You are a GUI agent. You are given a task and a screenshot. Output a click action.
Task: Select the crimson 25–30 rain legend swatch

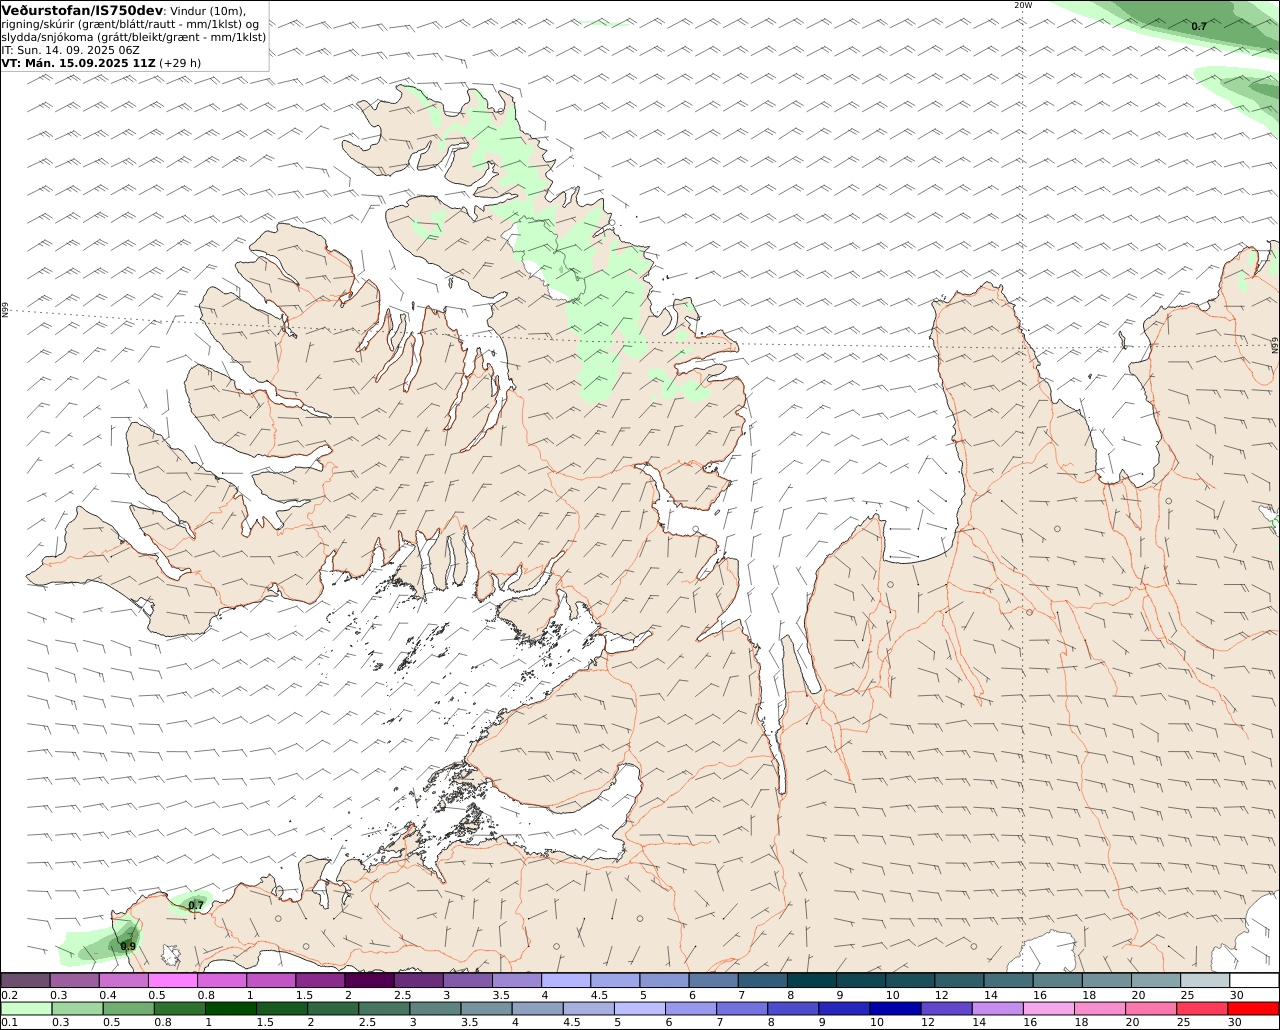1202,1009
